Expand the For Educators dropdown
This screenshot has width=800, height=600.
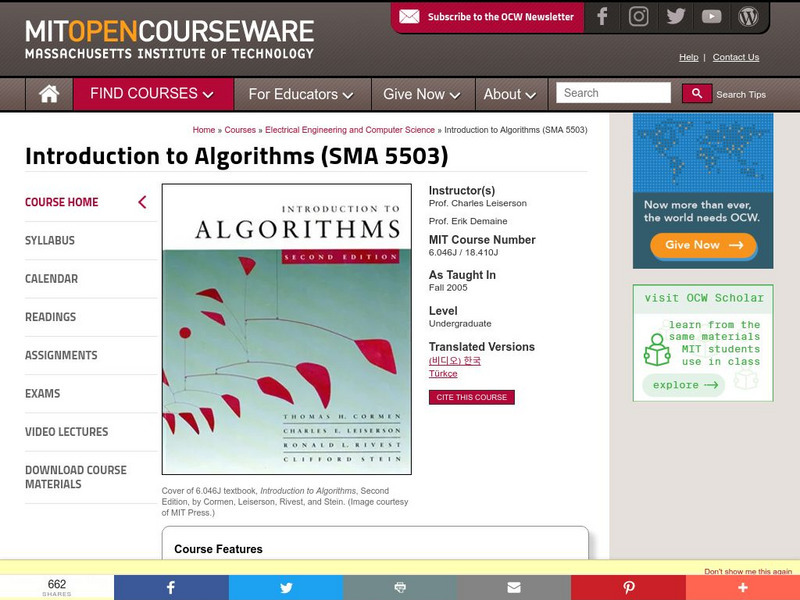301,94
